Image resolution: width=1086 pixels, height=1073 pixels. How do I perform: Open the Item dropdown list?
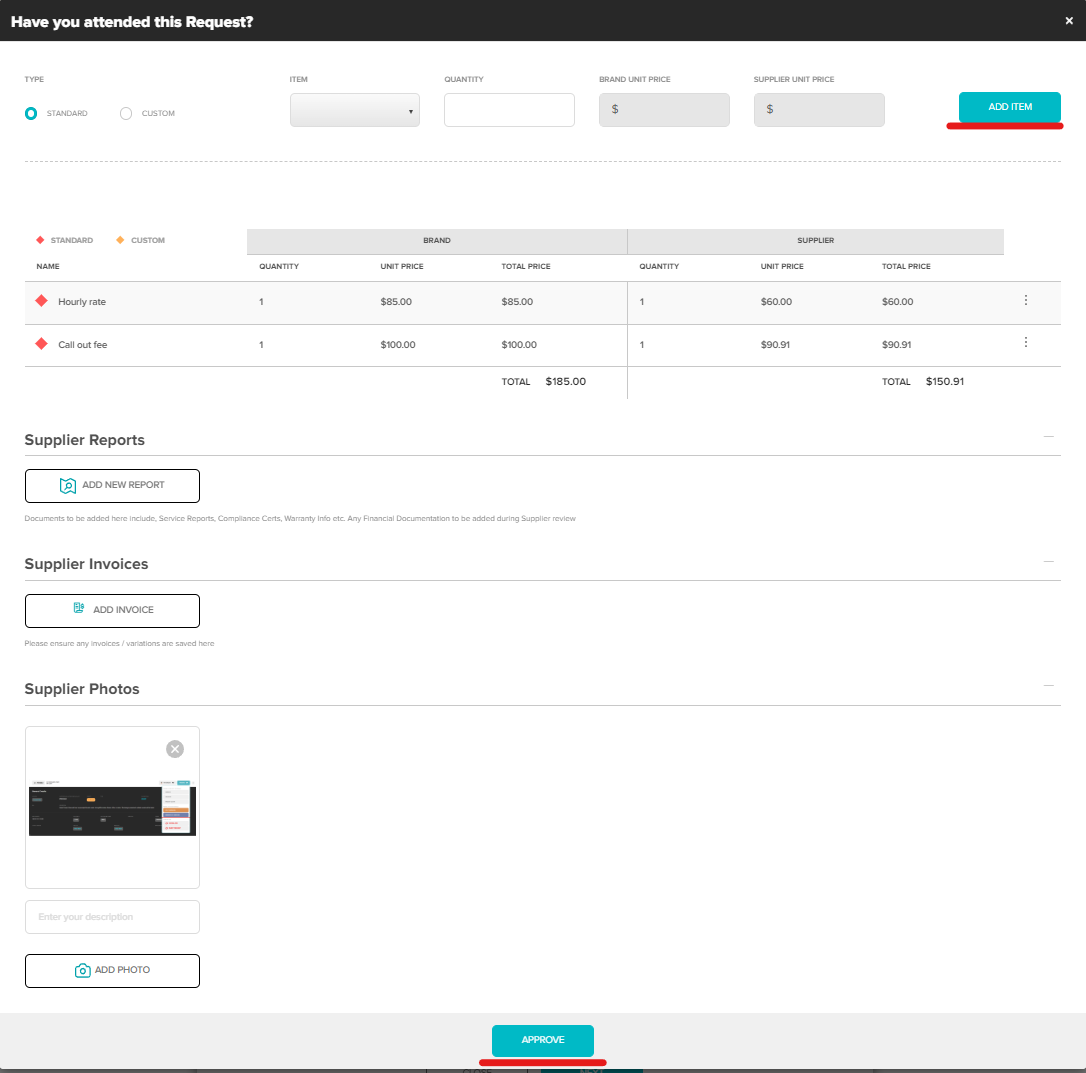355,110
